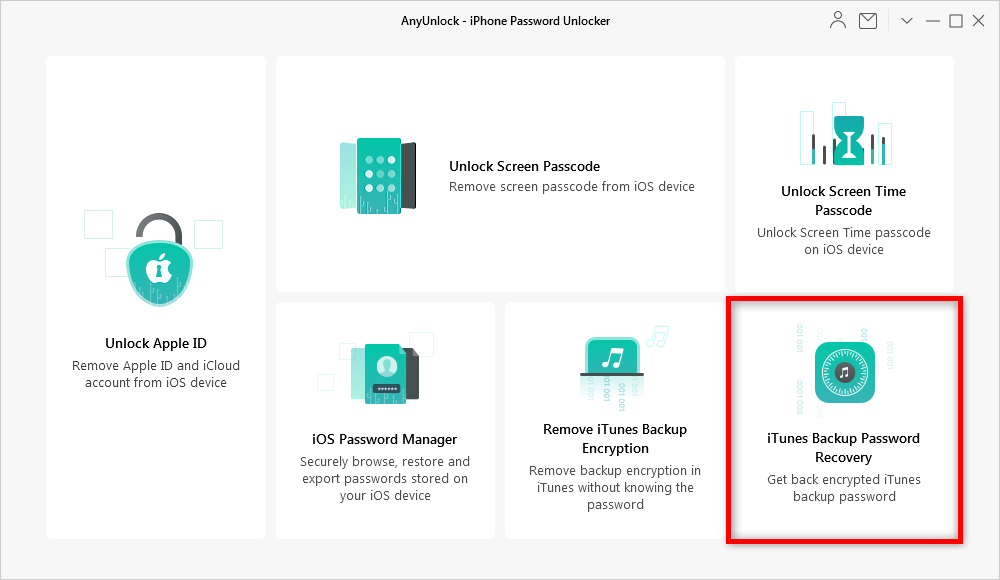The height and width of the screenshot is (580, 1000).
Task: Maximize the AnyUnlock window
Action: 955,21
